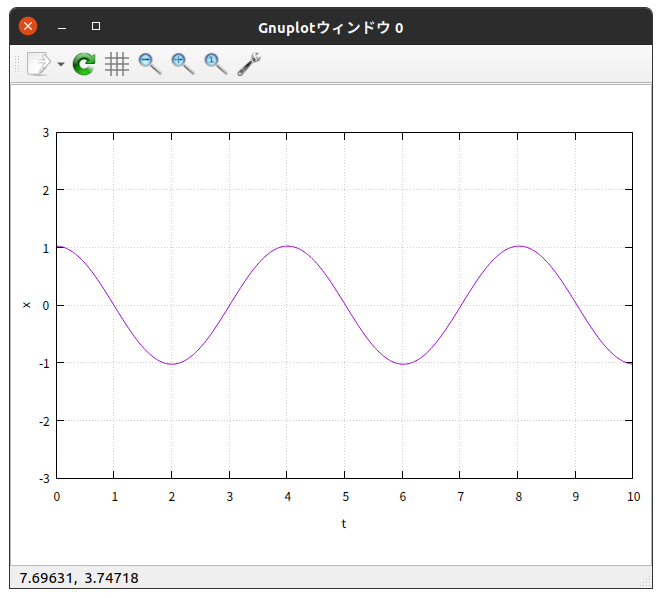
Task: Click the x-axis tick label 7
Action: 461,497
